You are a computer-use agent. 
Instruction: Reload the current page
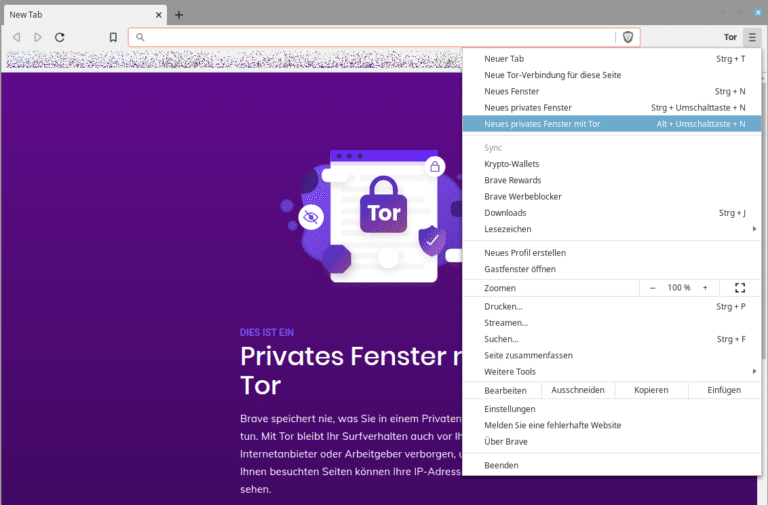click(60, 37)
